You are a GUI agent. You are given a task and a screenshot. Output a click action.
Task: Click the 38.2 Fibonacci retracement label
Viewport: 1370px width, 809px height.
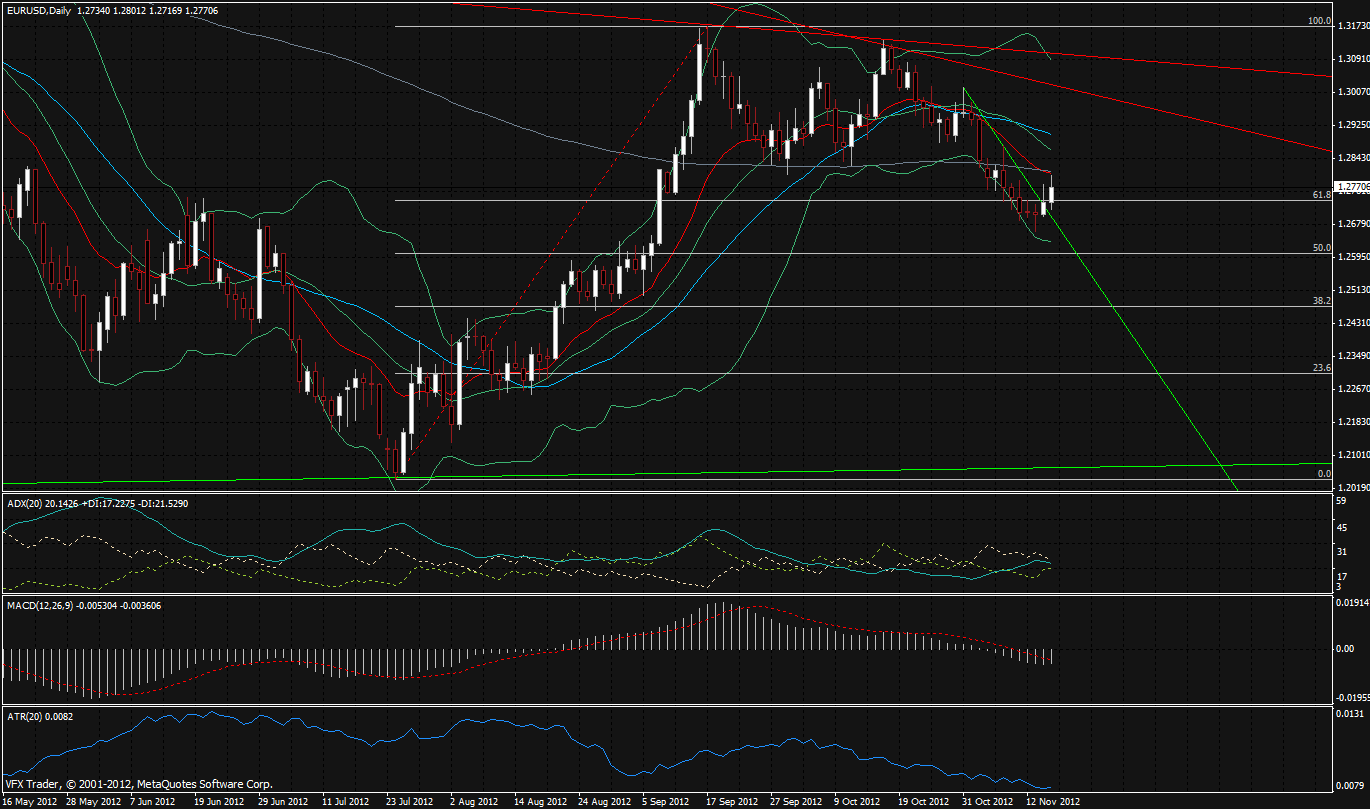point(1320,301)
